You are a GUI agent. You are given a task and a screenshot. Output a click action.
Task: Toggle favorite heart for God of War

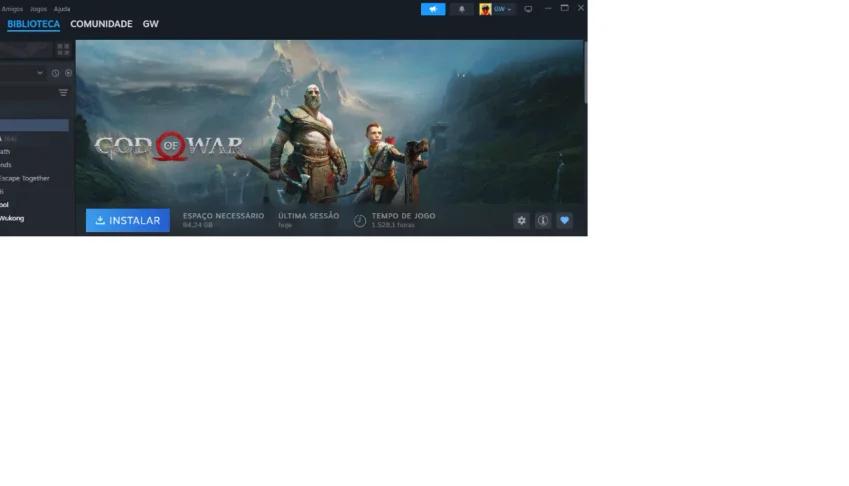pyautogui.click(x=564, y=220)
